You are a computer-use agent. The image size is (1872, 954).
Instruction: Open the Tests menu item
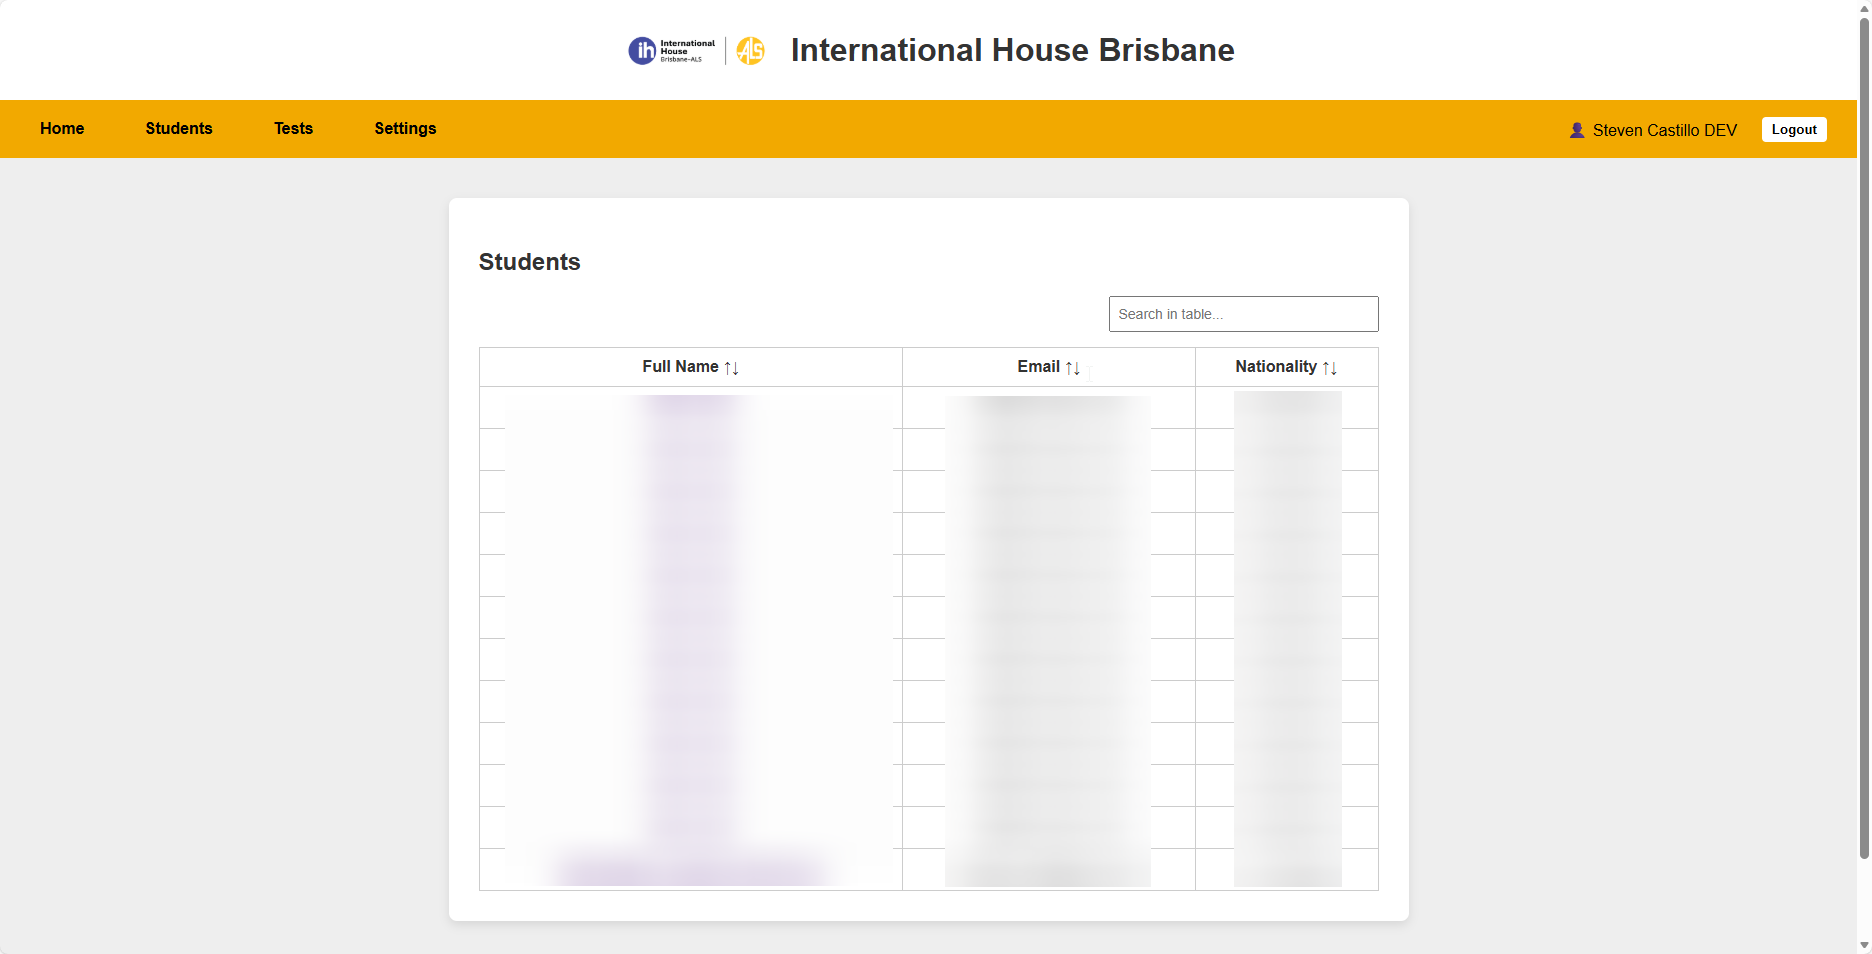(x=293, y=128)
